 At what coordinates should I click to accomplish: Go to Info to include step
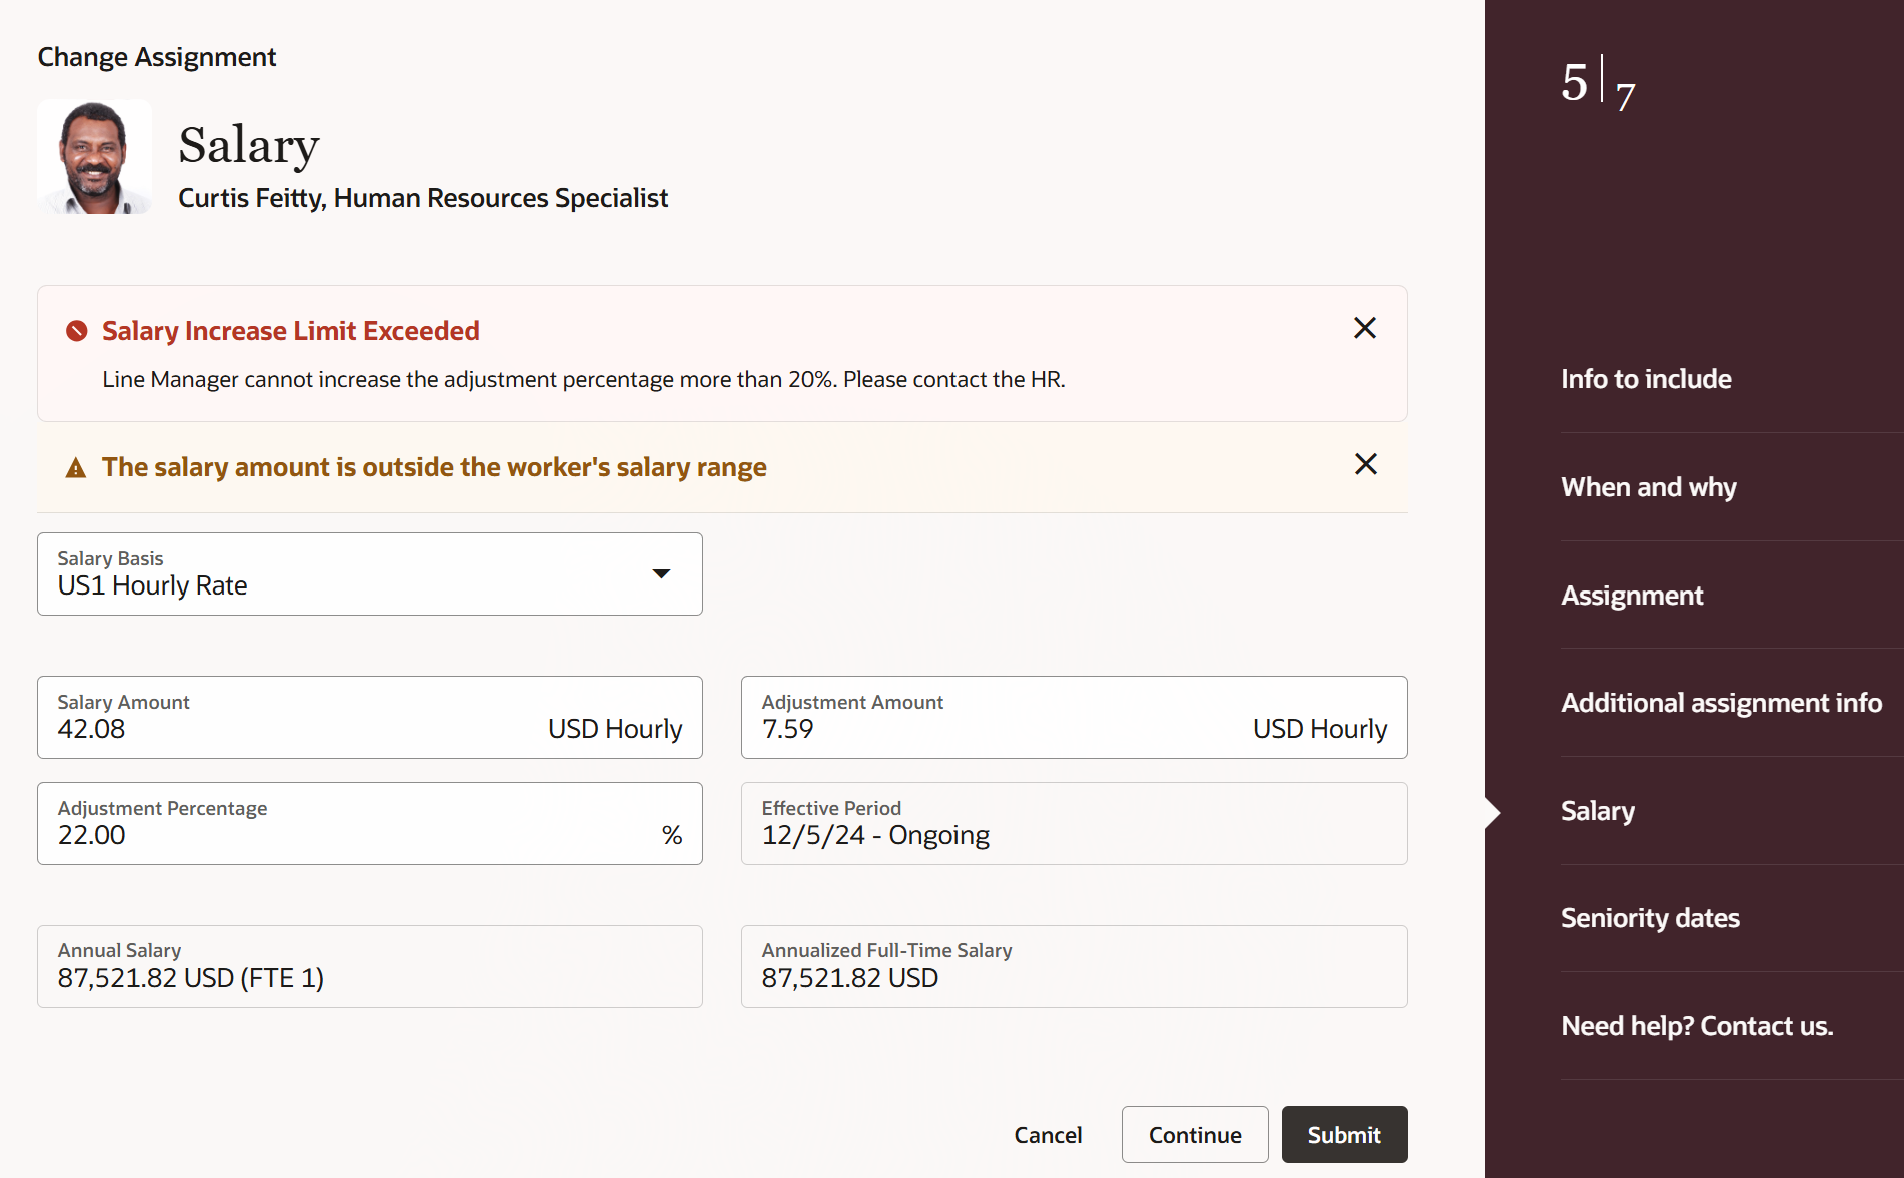pos(1646,379)
